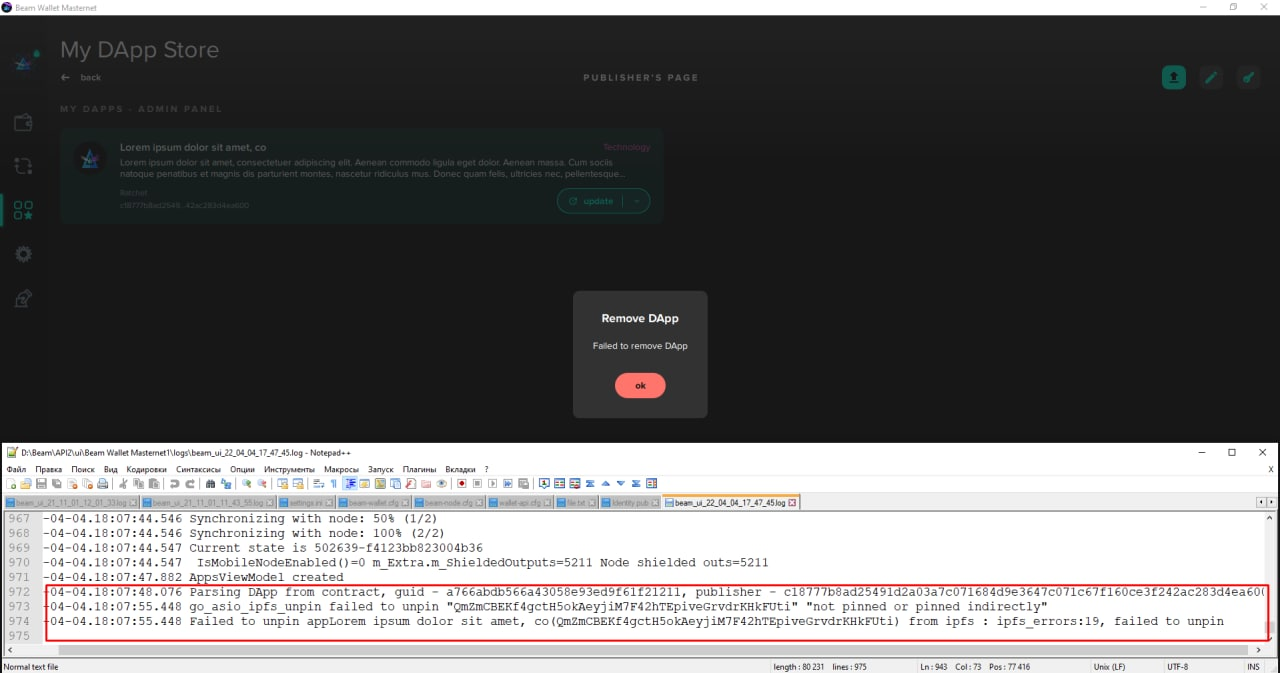Toggle the indent guide toolbar button
The image size is (1280, 673).
pos(351,483)
